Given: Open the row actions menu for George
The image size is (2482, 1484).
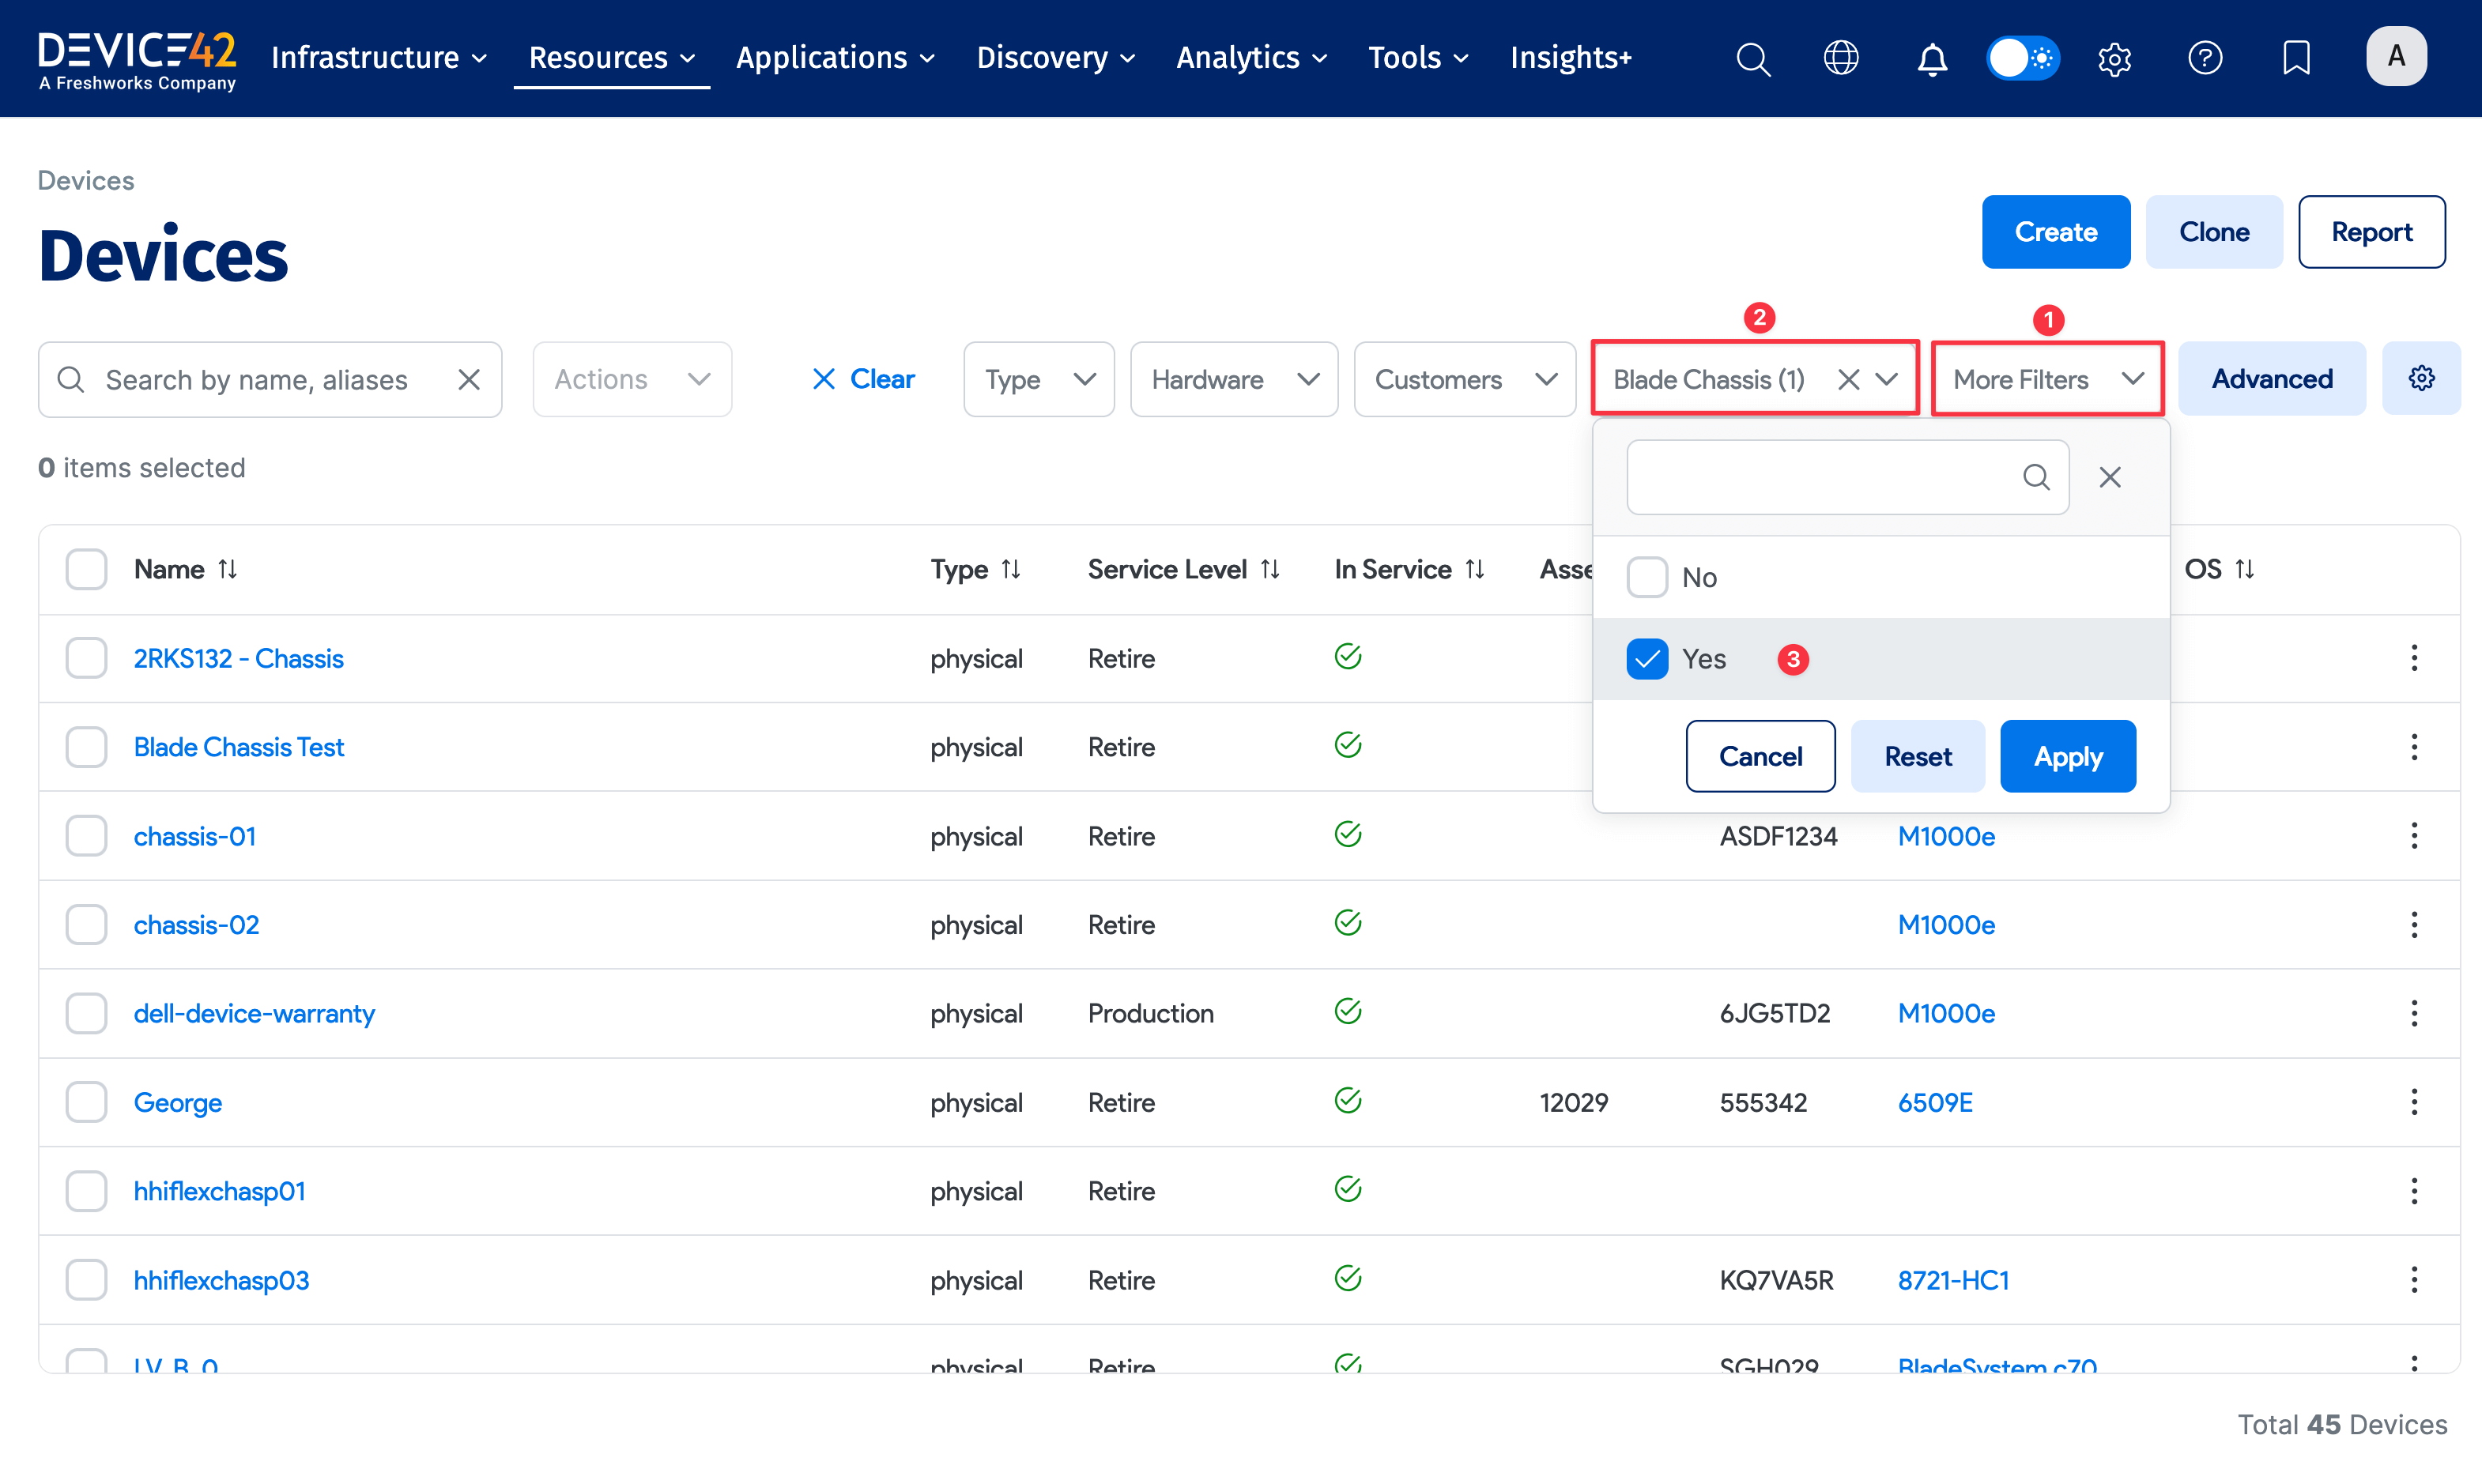Looking at the screenshot, I should point(2414,1101).
